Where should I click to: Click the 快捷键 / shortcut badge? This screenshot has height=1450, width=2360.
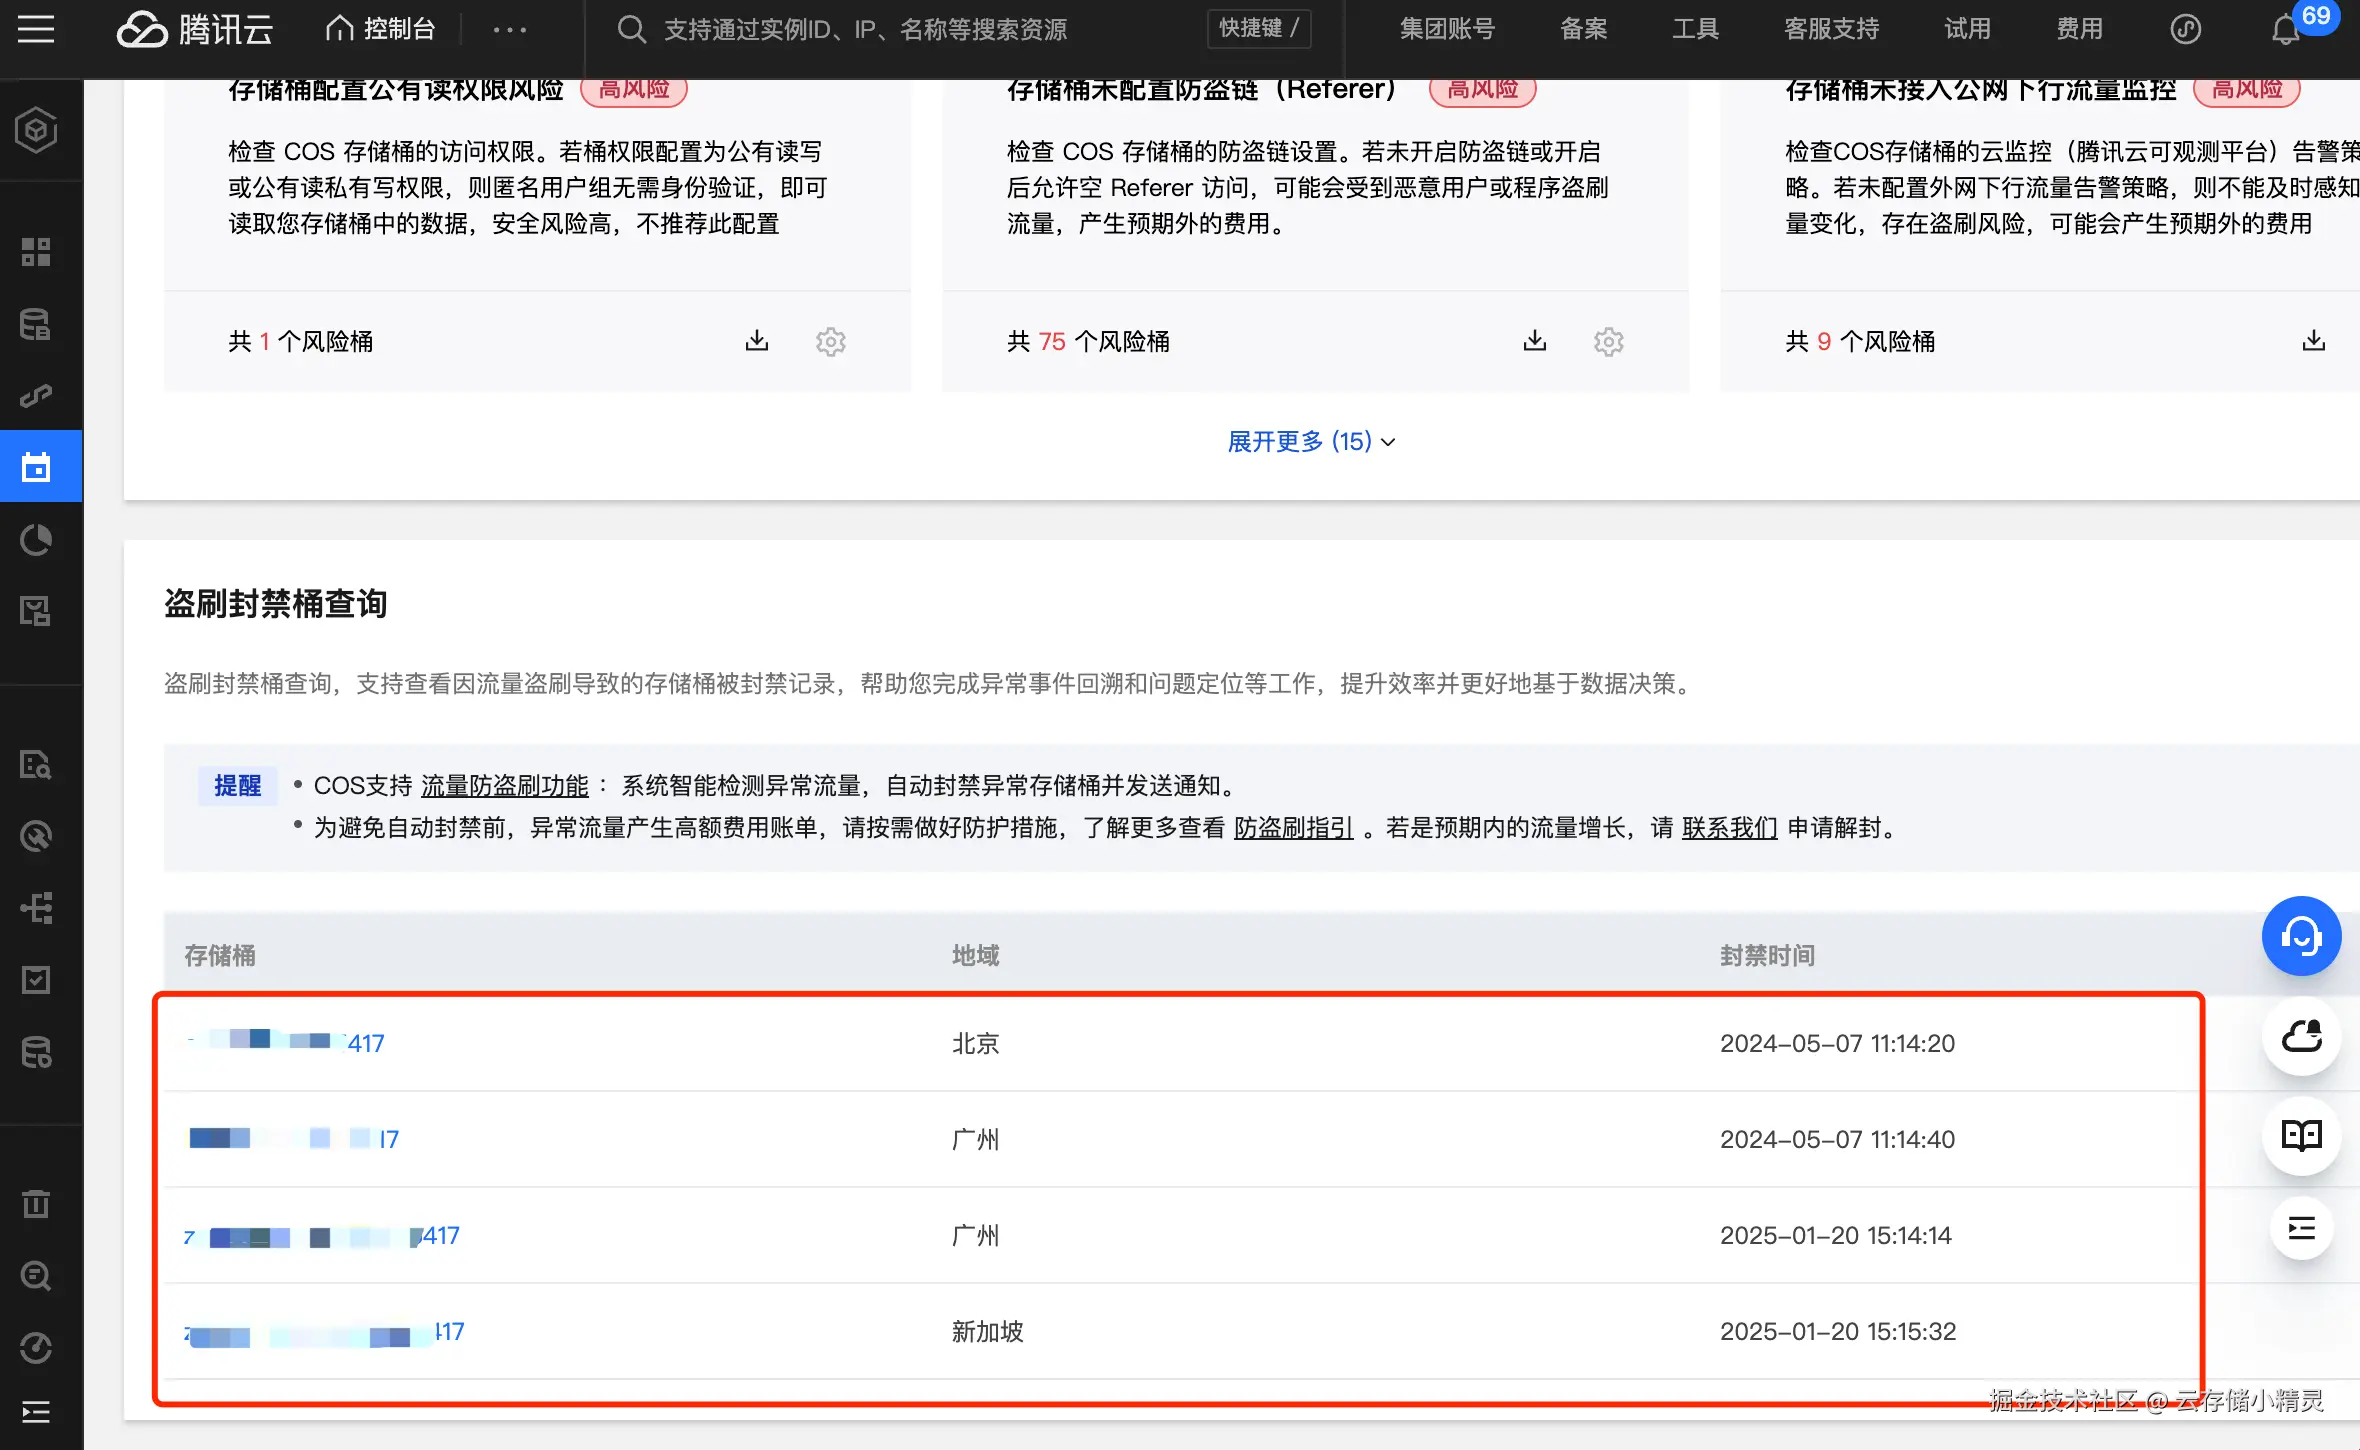[1259, 28]
